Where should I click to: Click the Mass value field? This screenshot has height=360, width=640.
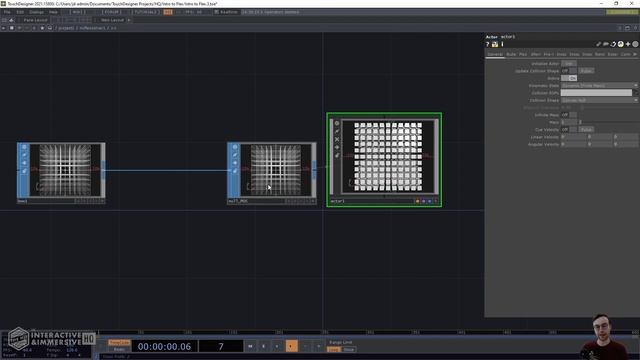[569, 122]
